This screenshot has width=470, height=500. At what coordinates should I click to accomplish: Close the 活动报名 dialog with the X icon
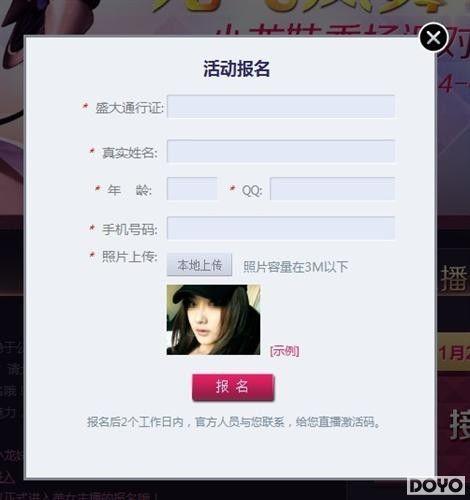pyautogui.click(x=433, y=37)
